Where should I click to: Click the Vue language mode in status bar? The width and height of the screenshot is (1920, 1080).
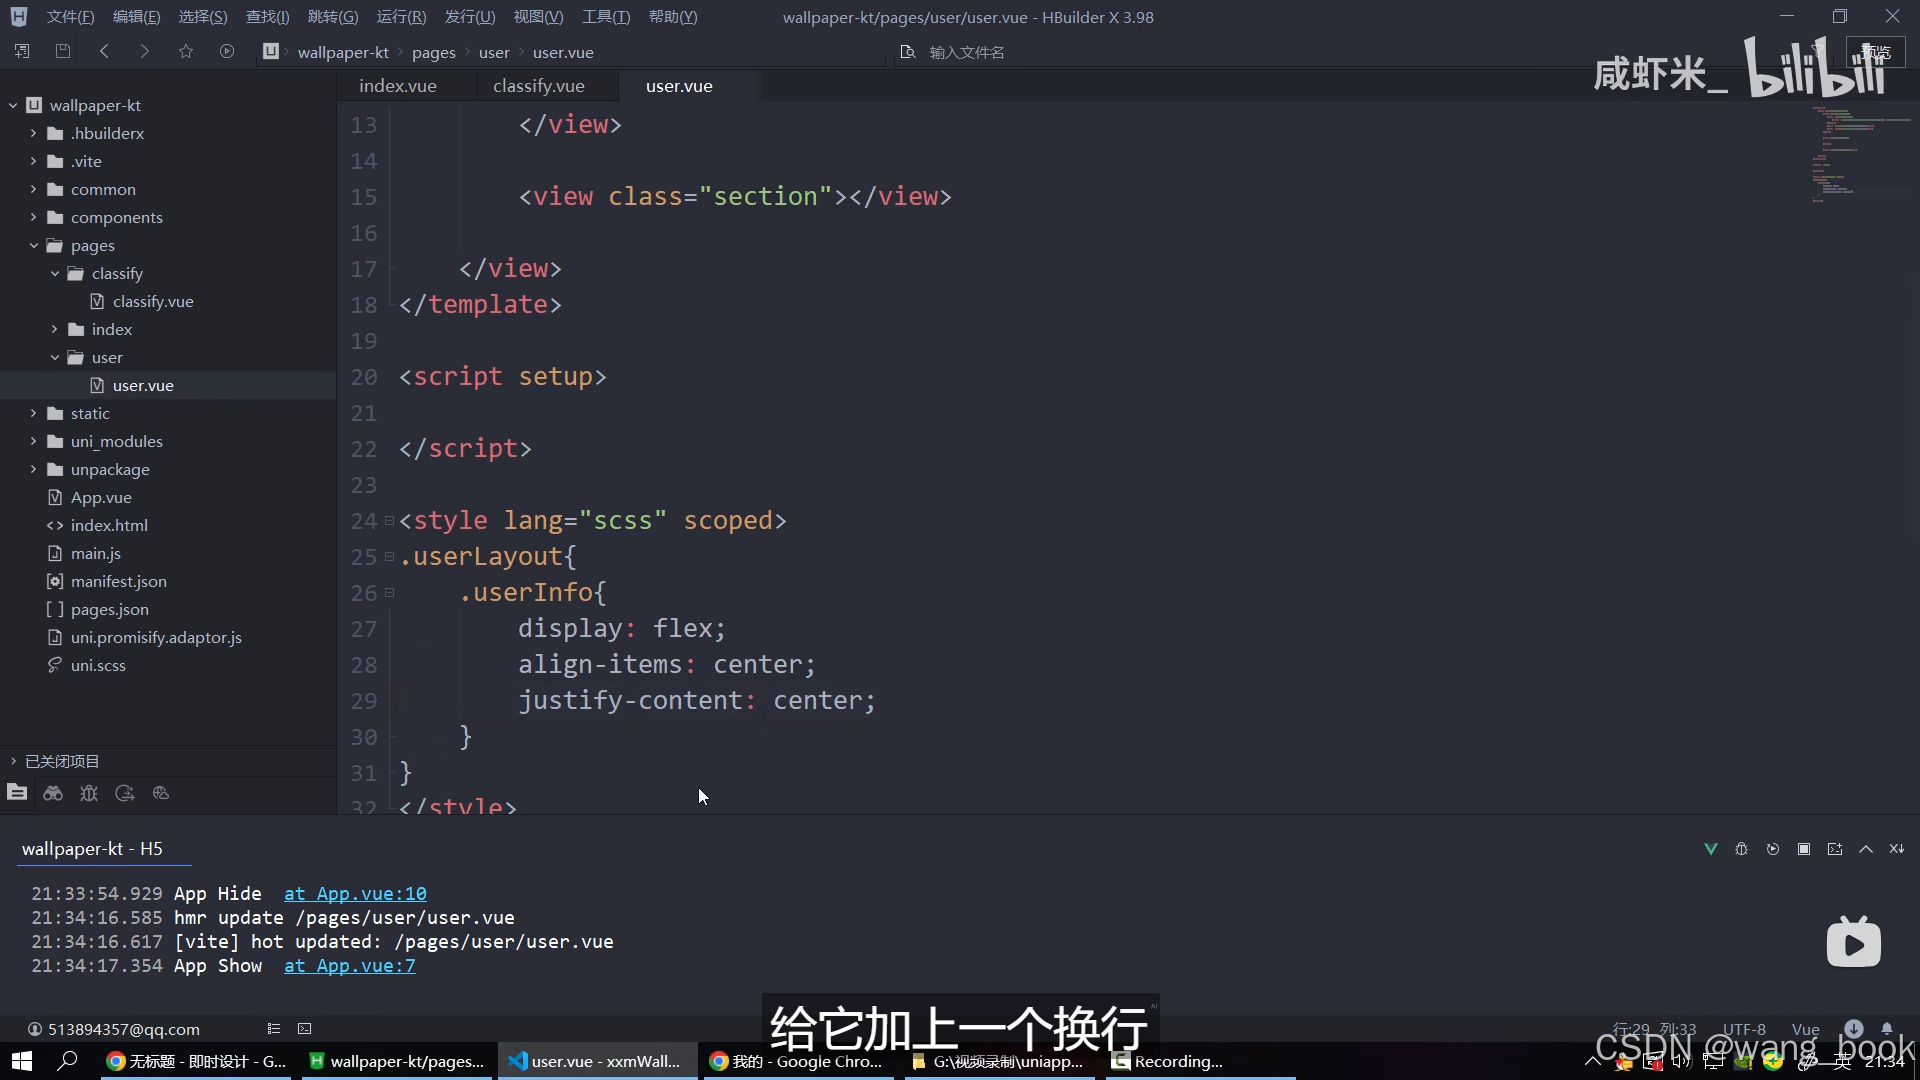[1805, 1029]
